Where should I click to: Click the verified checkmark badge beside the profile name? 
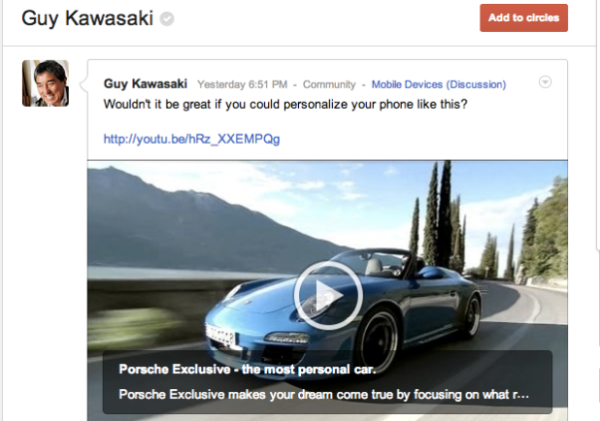tap(167, 19)
